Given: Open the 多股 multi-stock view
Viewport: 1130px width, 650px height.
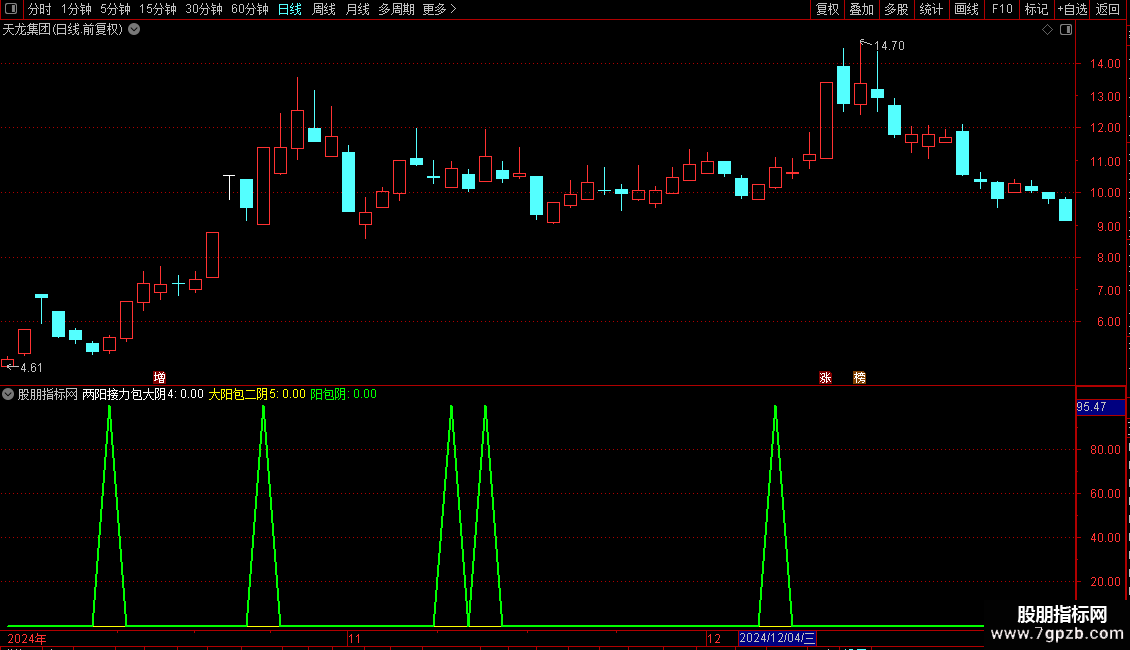Looking at the screenshot, I should [897, 9].
